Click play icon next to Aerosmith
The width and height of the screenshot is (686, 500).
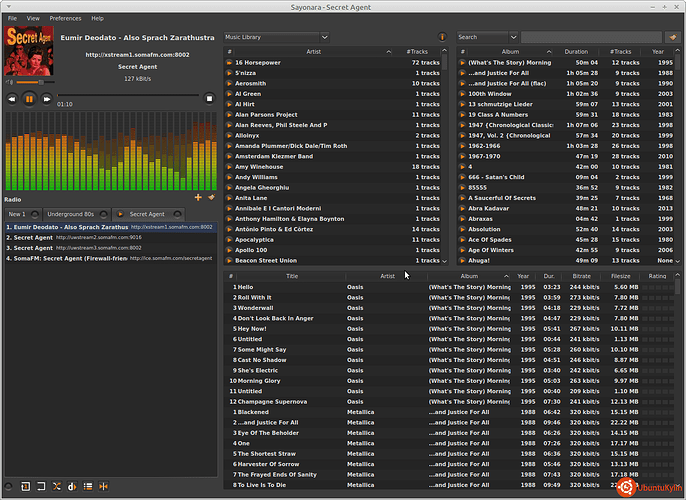click(229, 84)
